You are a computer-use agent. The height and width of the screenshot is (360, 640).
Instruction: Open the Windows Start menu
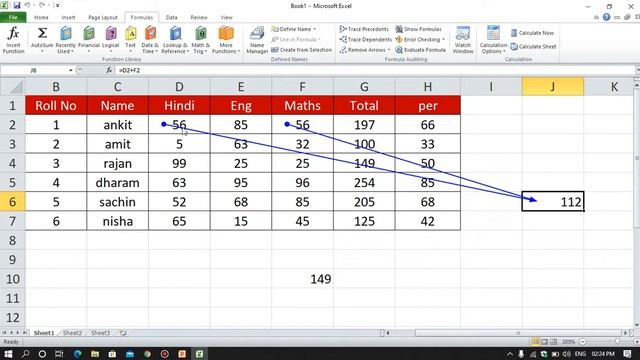[8, 354]
